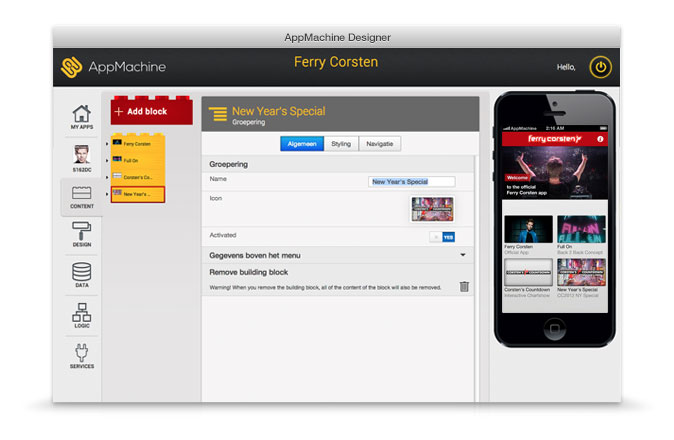Image resolution: width=674 pixels, height=440 pixels.
Task: Expand the Full On block arrow
Action: coord(107,161)
